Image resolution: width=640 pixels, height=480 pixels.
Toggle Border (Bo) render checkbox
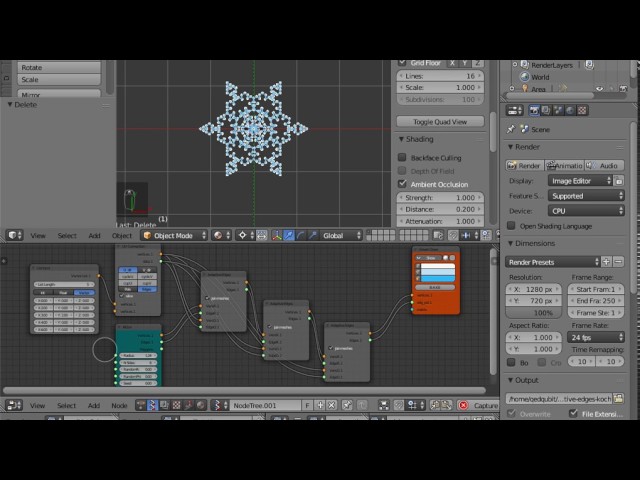tap(511, 362)
